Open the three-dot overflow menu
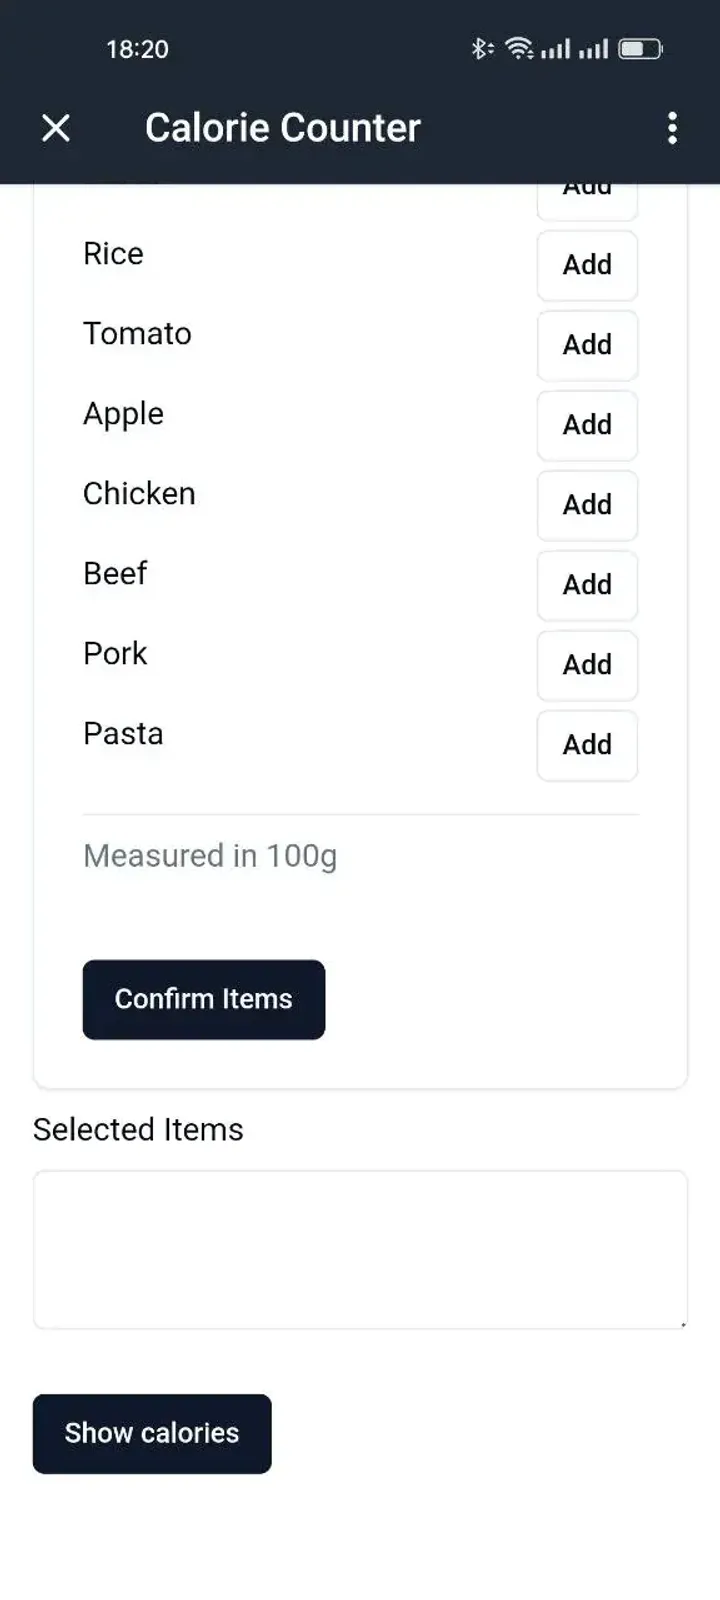The width and height of the screenshot is (720, 1600). click(x=672, y=128)
